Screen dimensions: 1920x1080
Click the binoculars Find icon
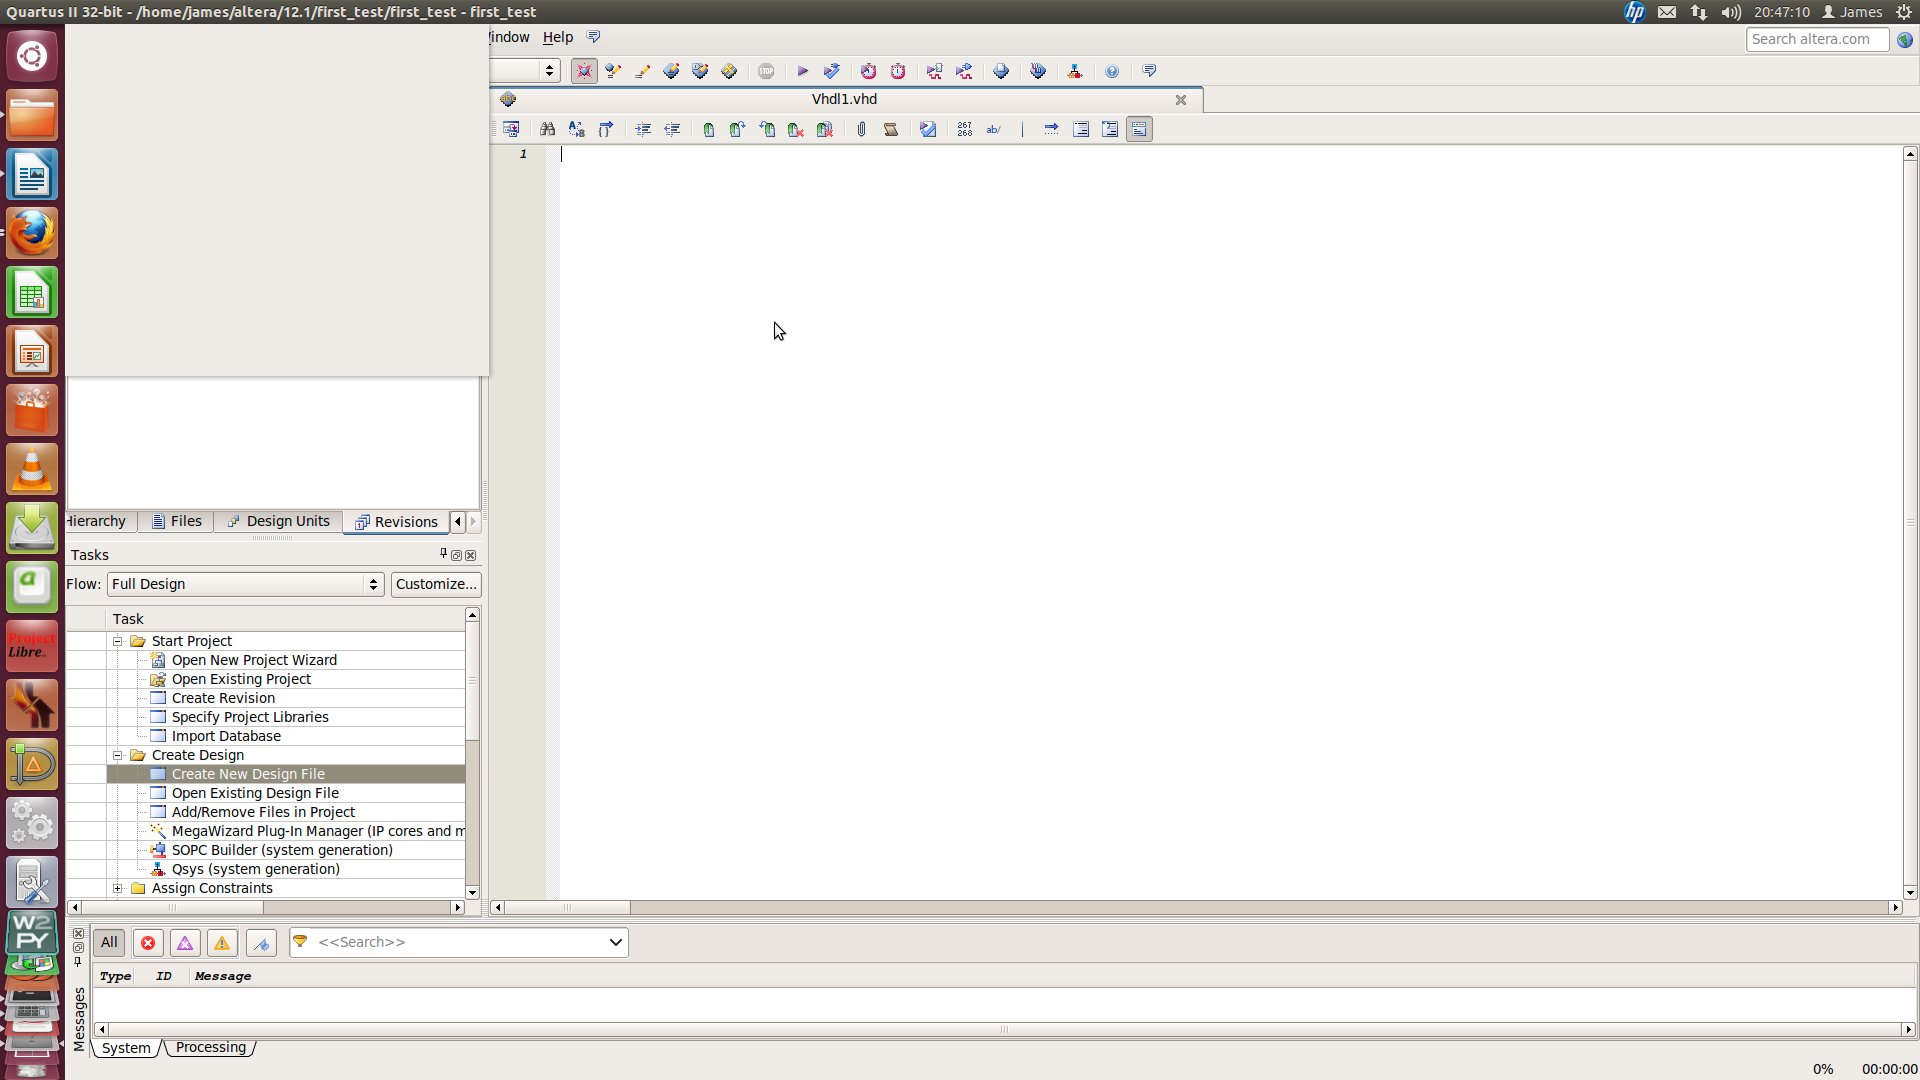[547, 129]
